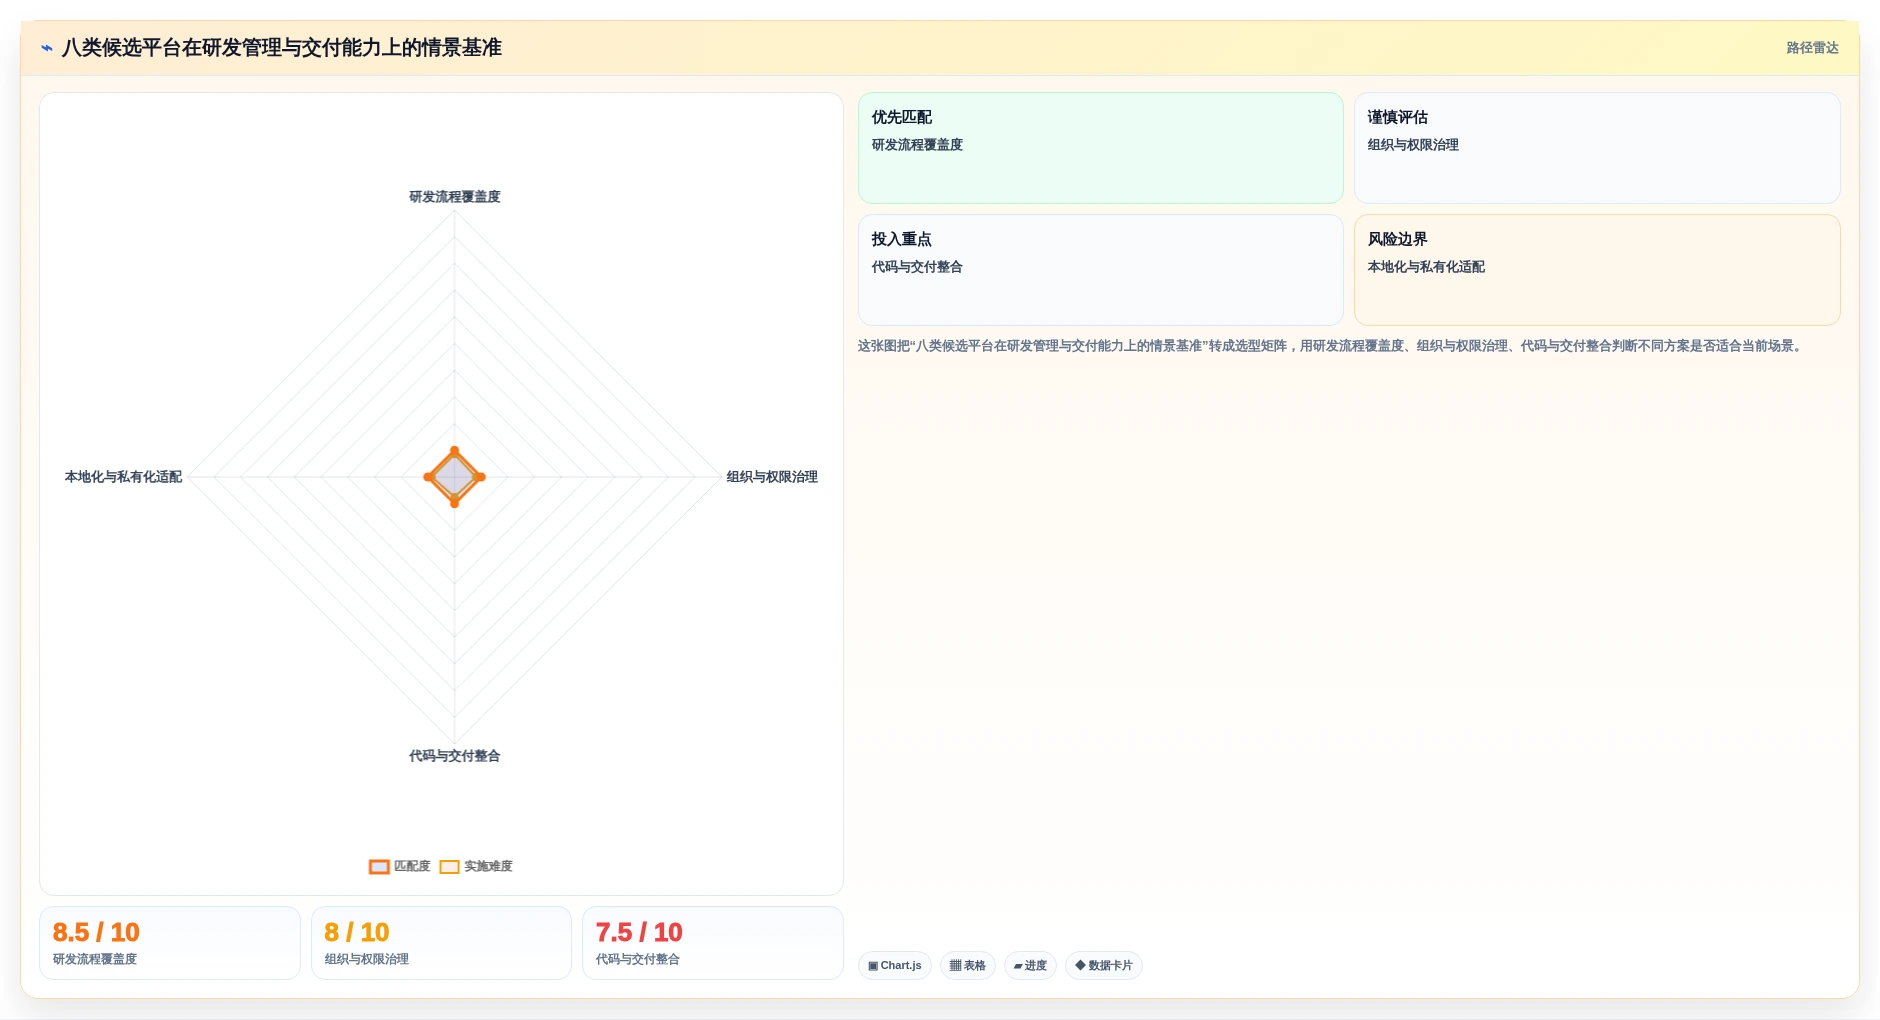
Task: Click the Chart.js chip's square icon
Action: point(873,966)
